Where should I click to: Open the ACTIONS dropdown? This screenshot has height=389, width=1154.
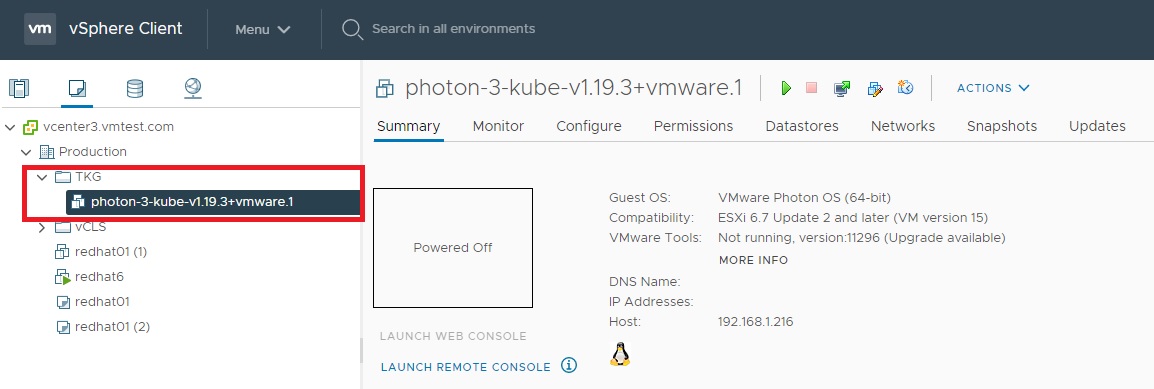[993, 88]
